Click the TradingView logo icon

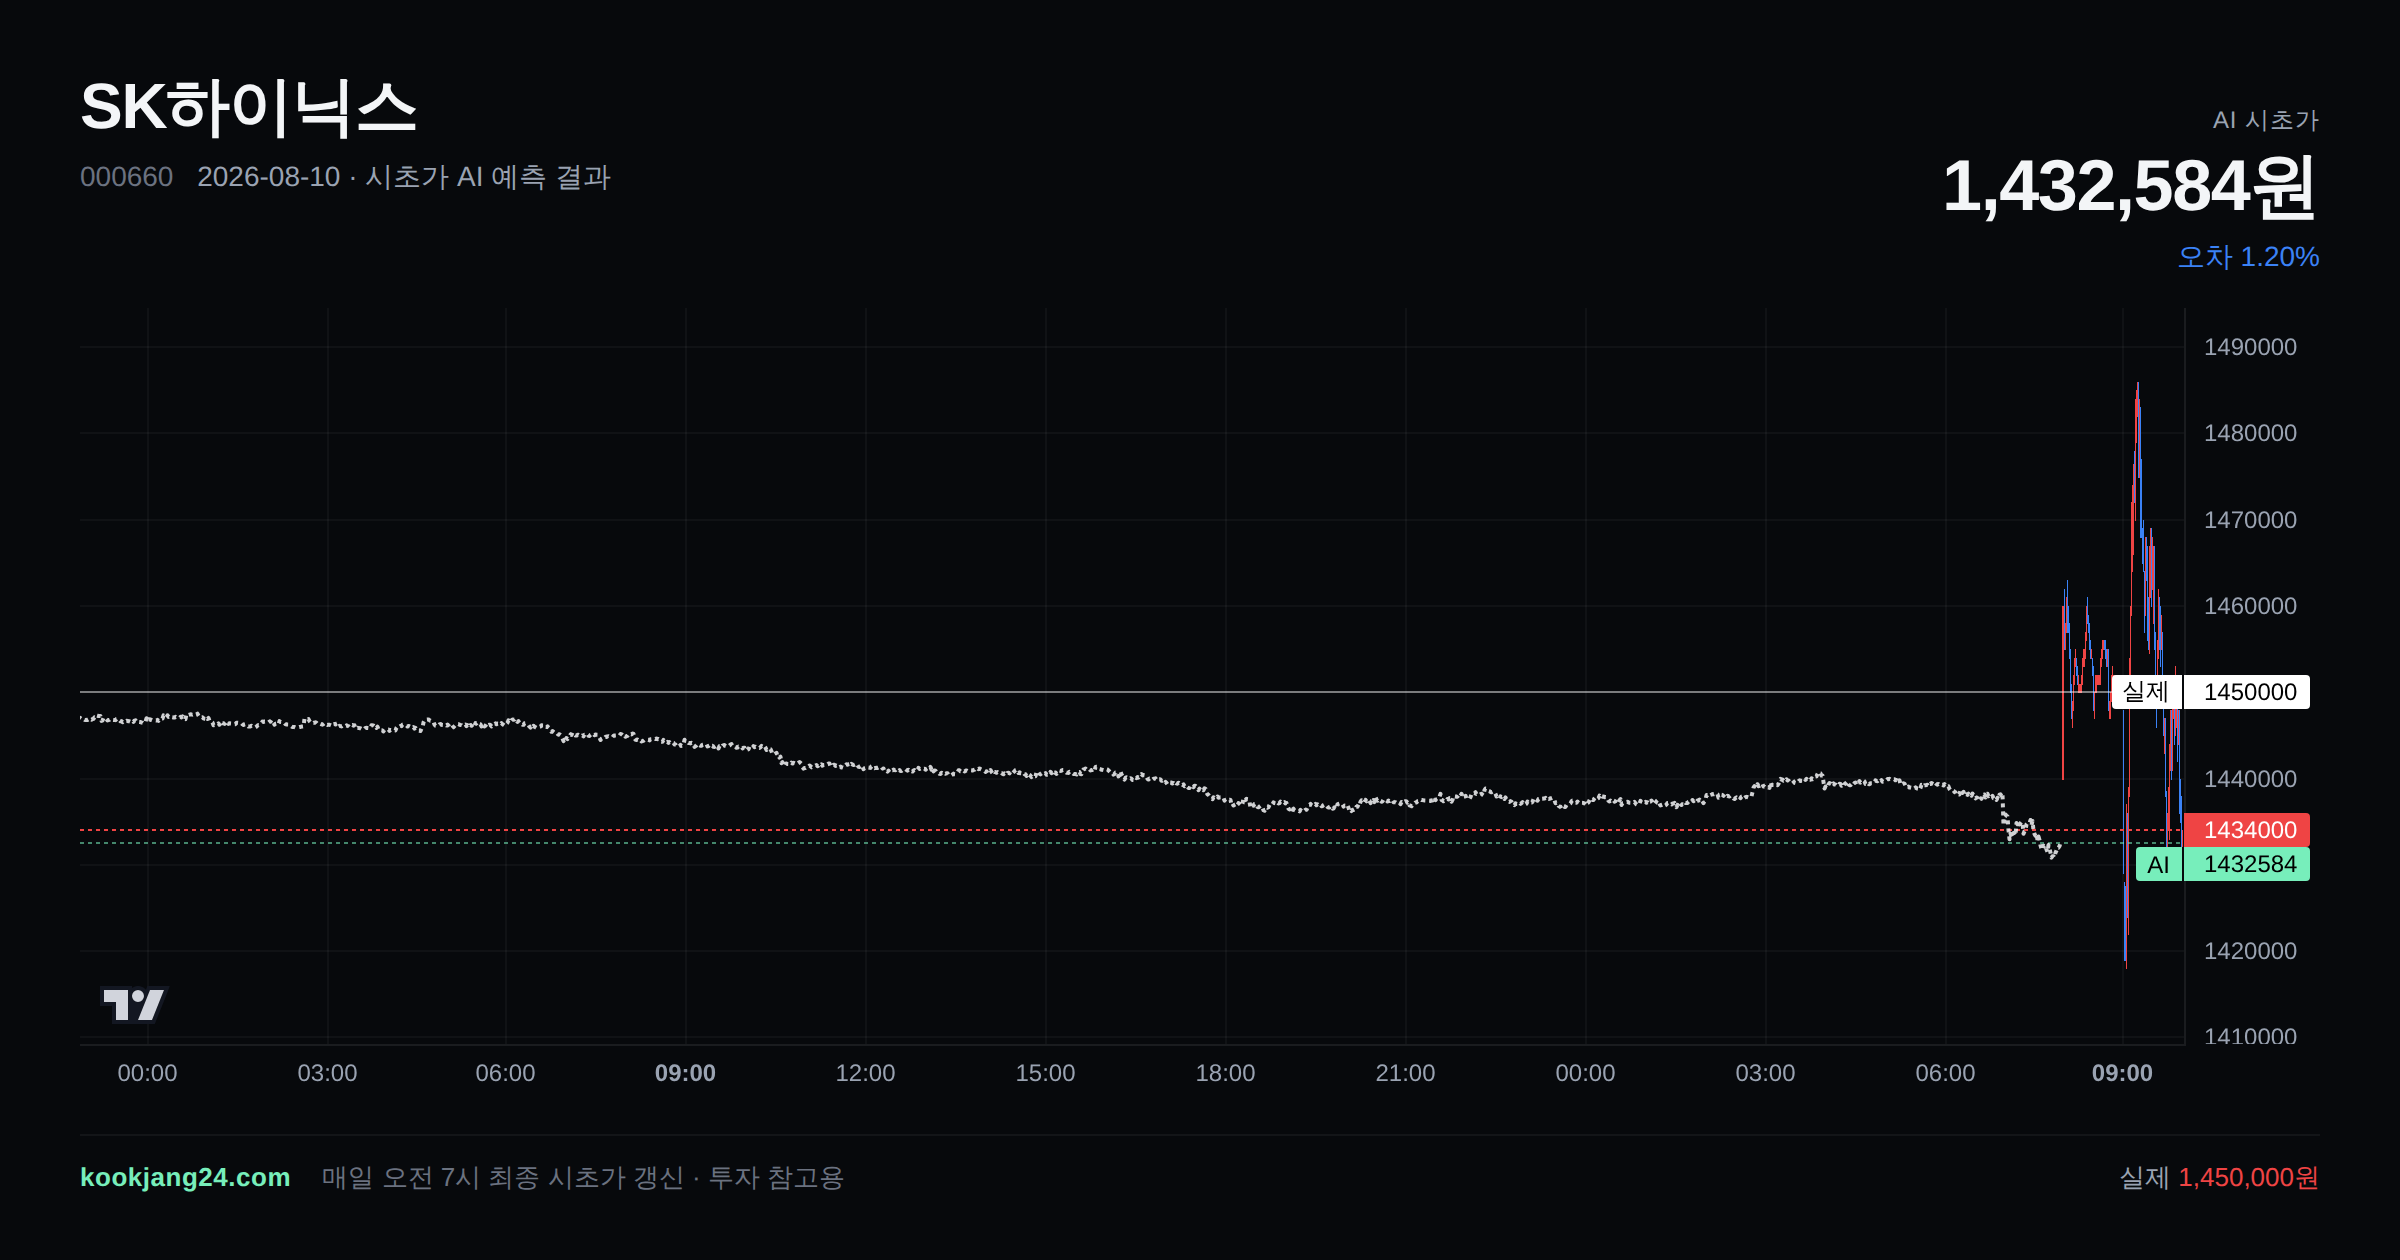tap(134, 1005)
